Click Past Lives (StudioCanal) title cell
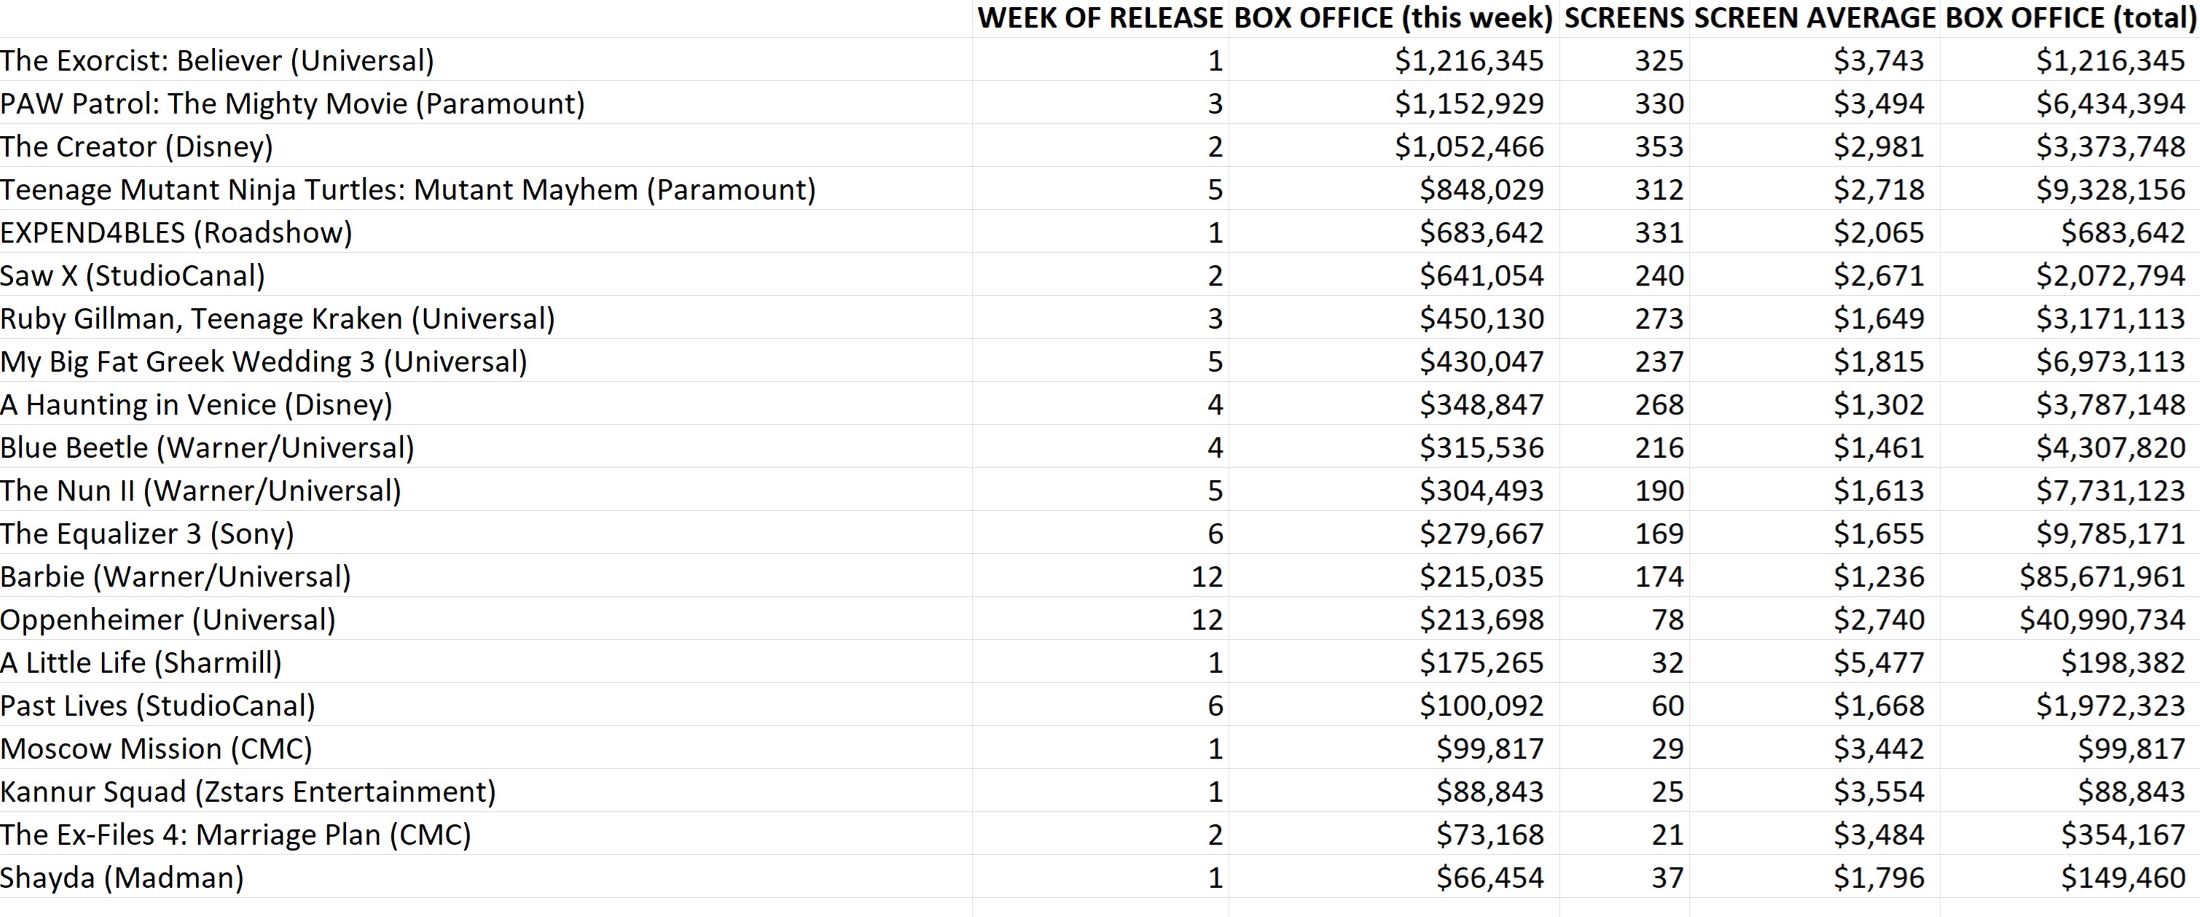Viewport: 2200px width, 917px height. (x=486, y=705)
